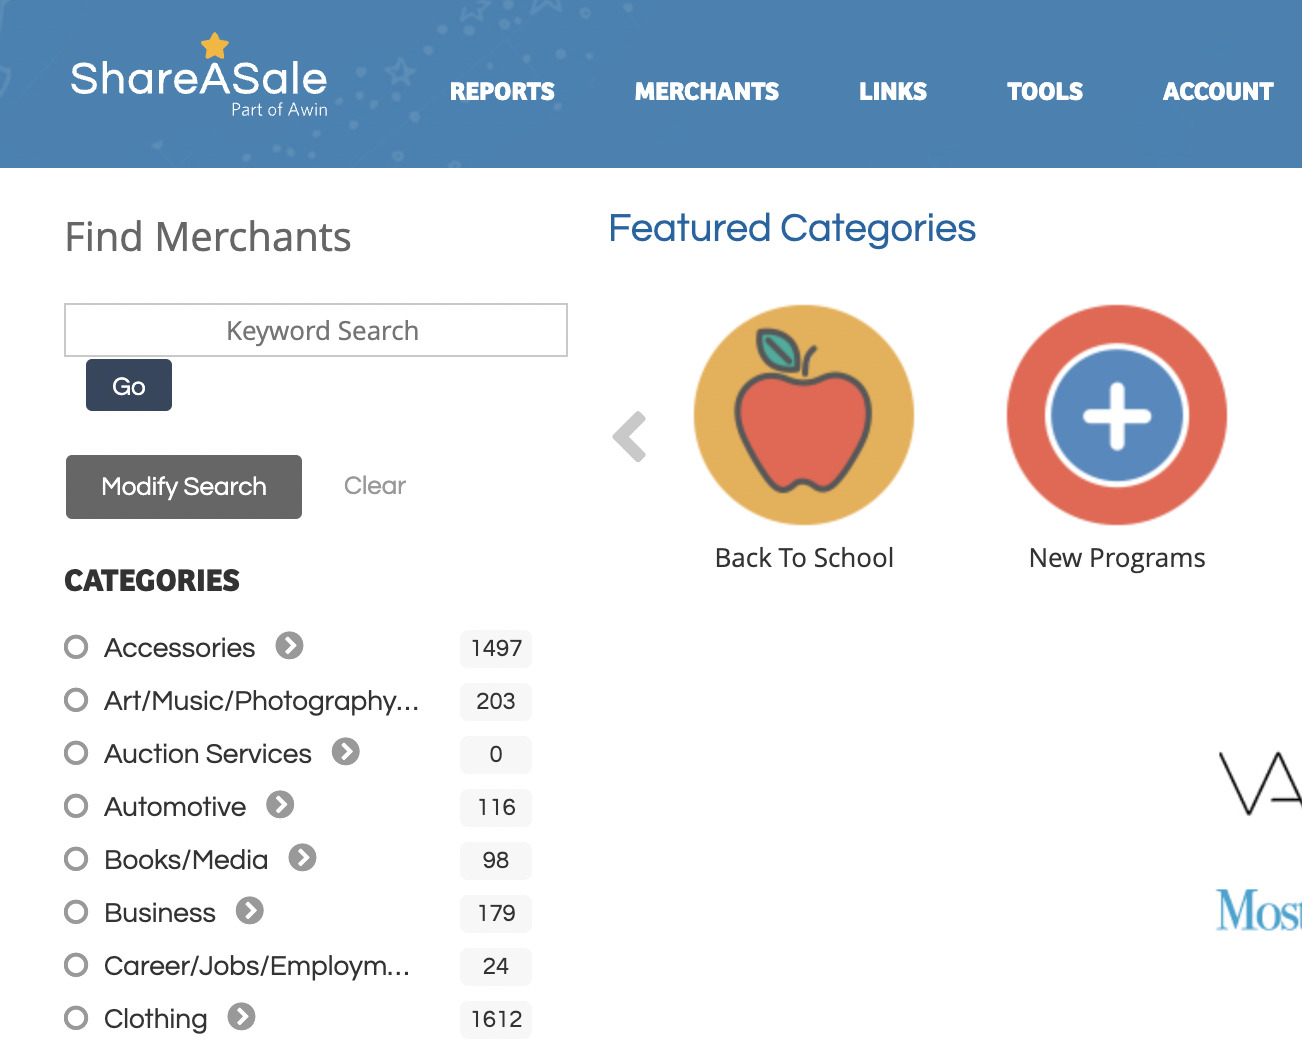Click the gold star above the logo
Image resolution: width=1302 pixels, height=1052 pixels.
tap(214, 43)
